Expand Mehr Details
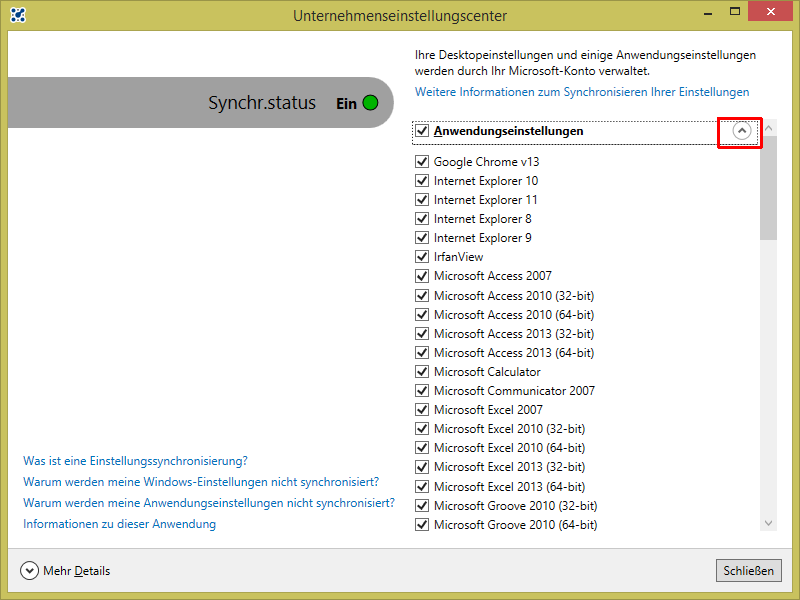The image size is (800, 600). tap(29, 570)
